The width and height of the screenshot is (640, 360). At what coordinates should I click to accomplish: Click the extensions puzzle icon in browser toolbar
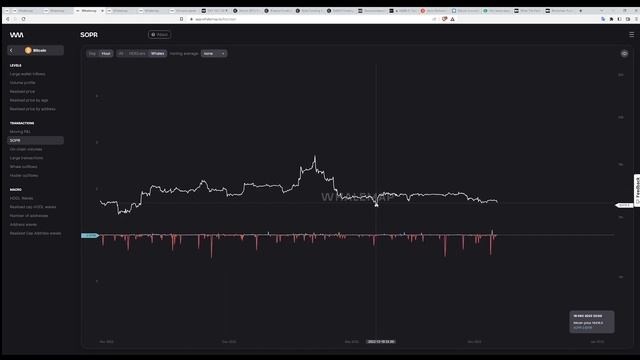[611, 19]
